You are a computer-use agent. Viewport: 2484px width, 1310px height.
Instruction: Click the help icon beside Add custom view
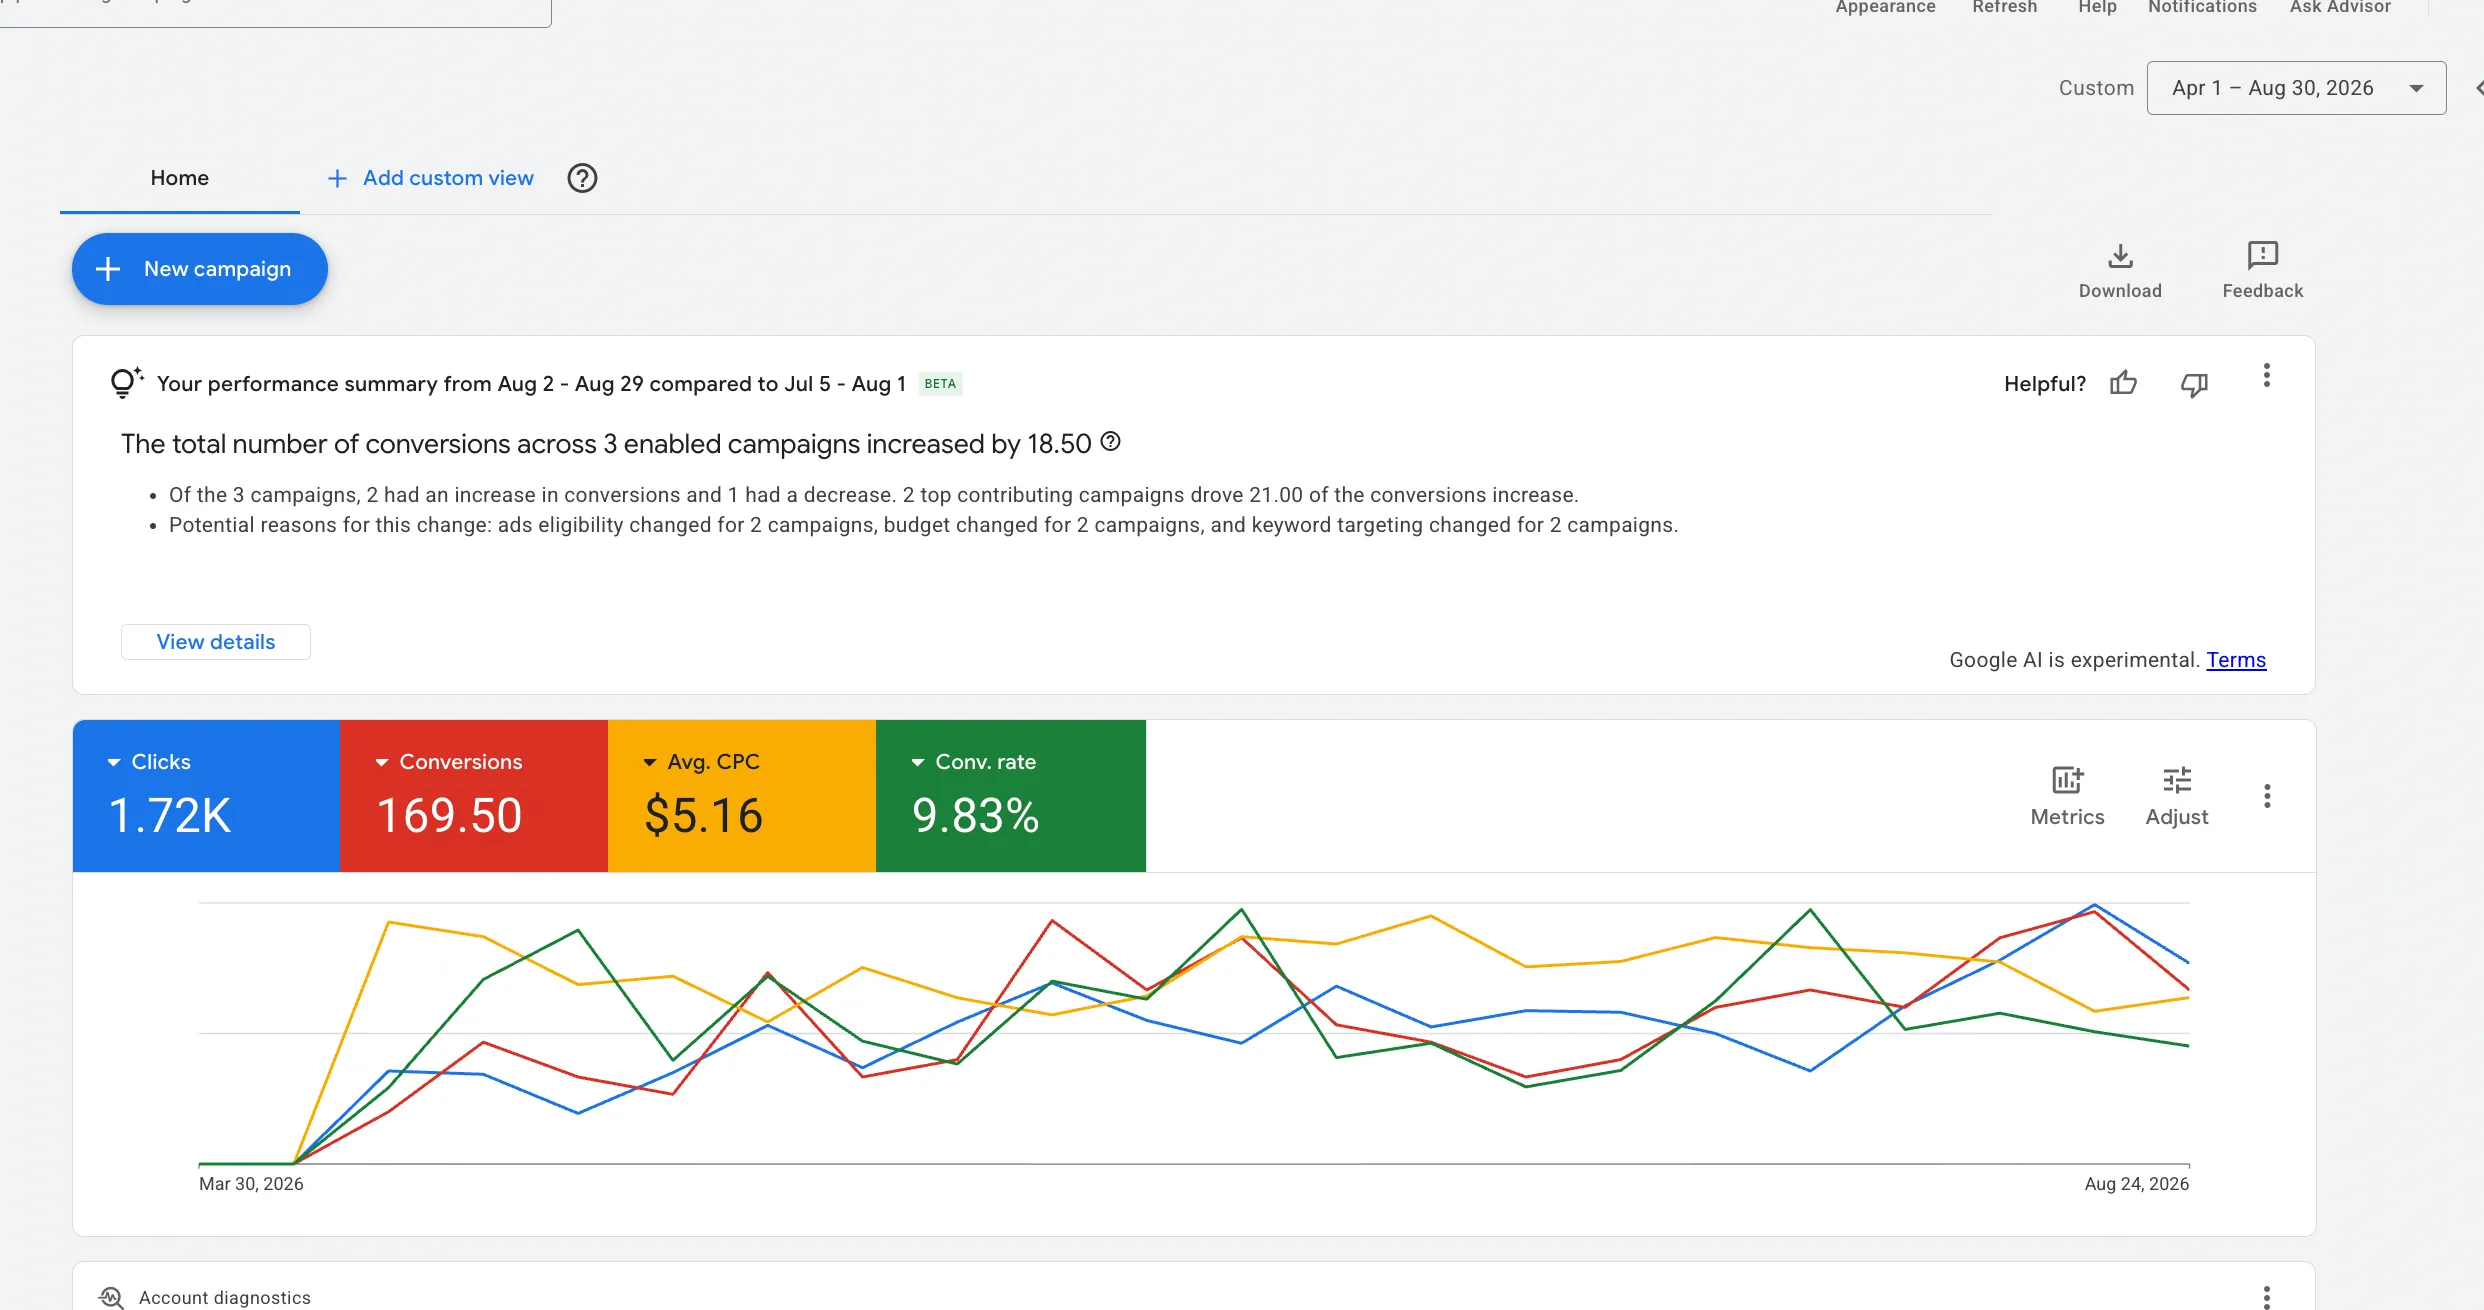(x=582, y=178)
